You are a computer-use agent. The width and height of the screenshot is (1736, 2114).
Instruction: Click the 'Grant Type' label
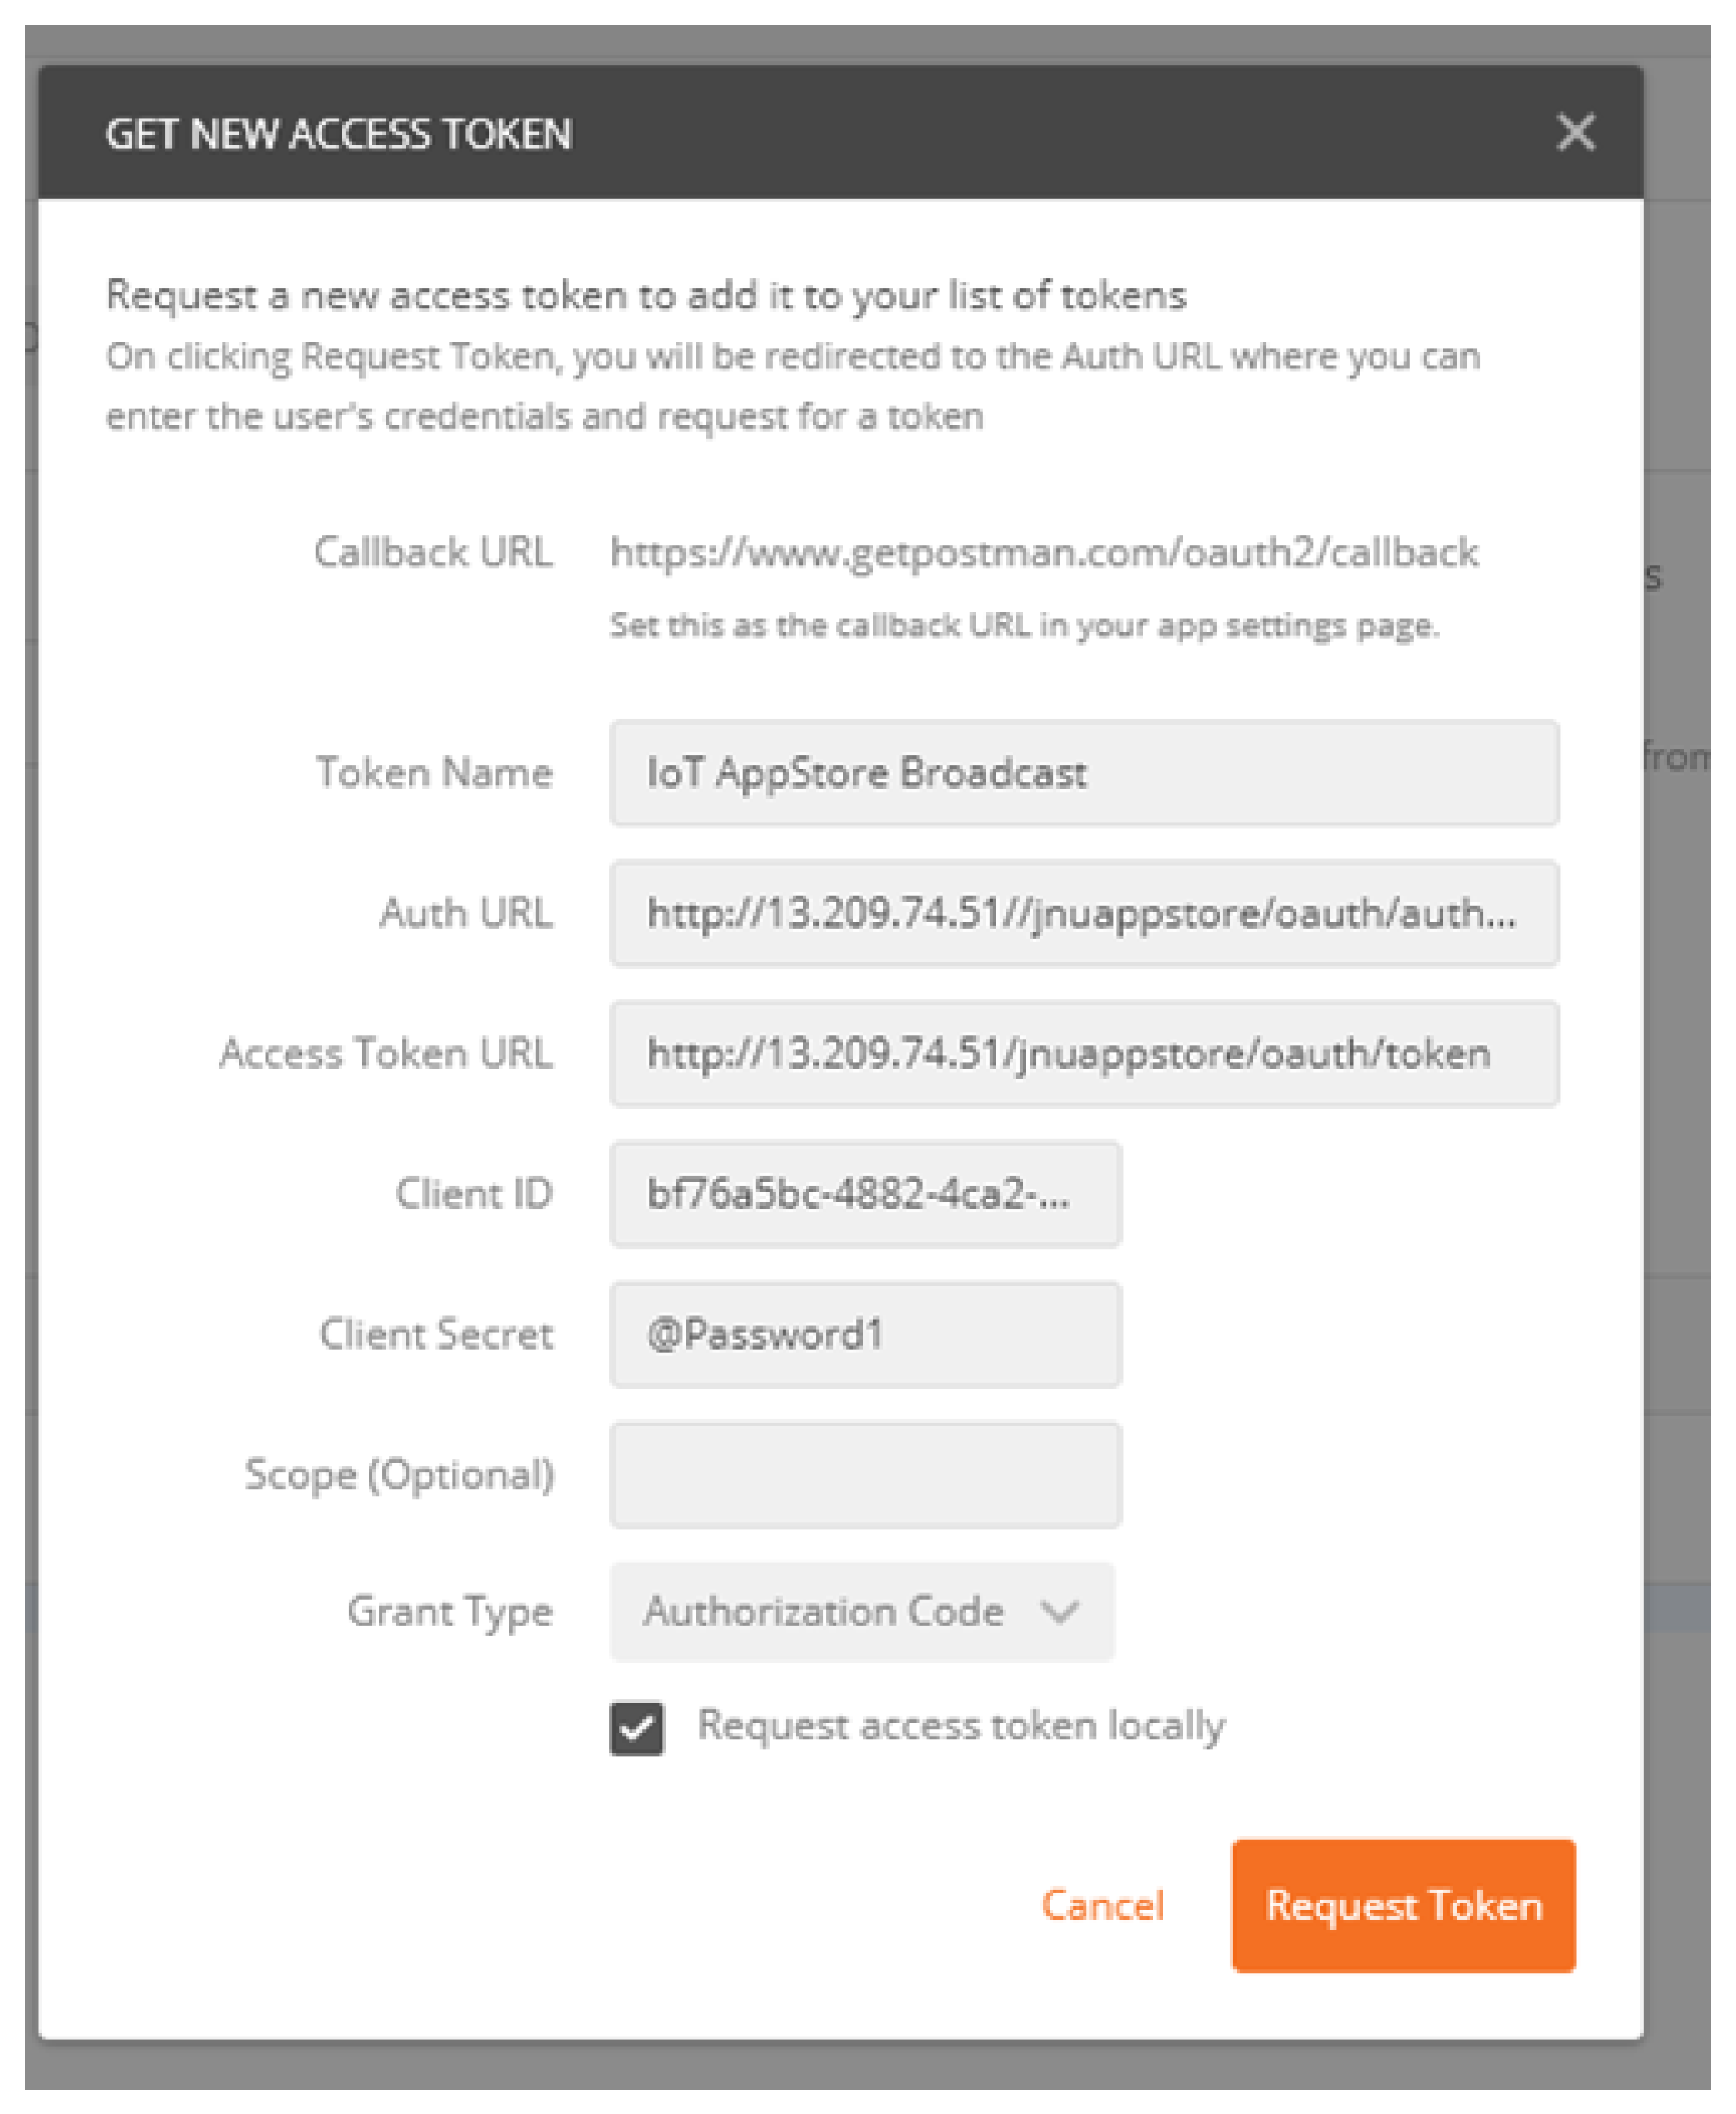click(449, 1611)
